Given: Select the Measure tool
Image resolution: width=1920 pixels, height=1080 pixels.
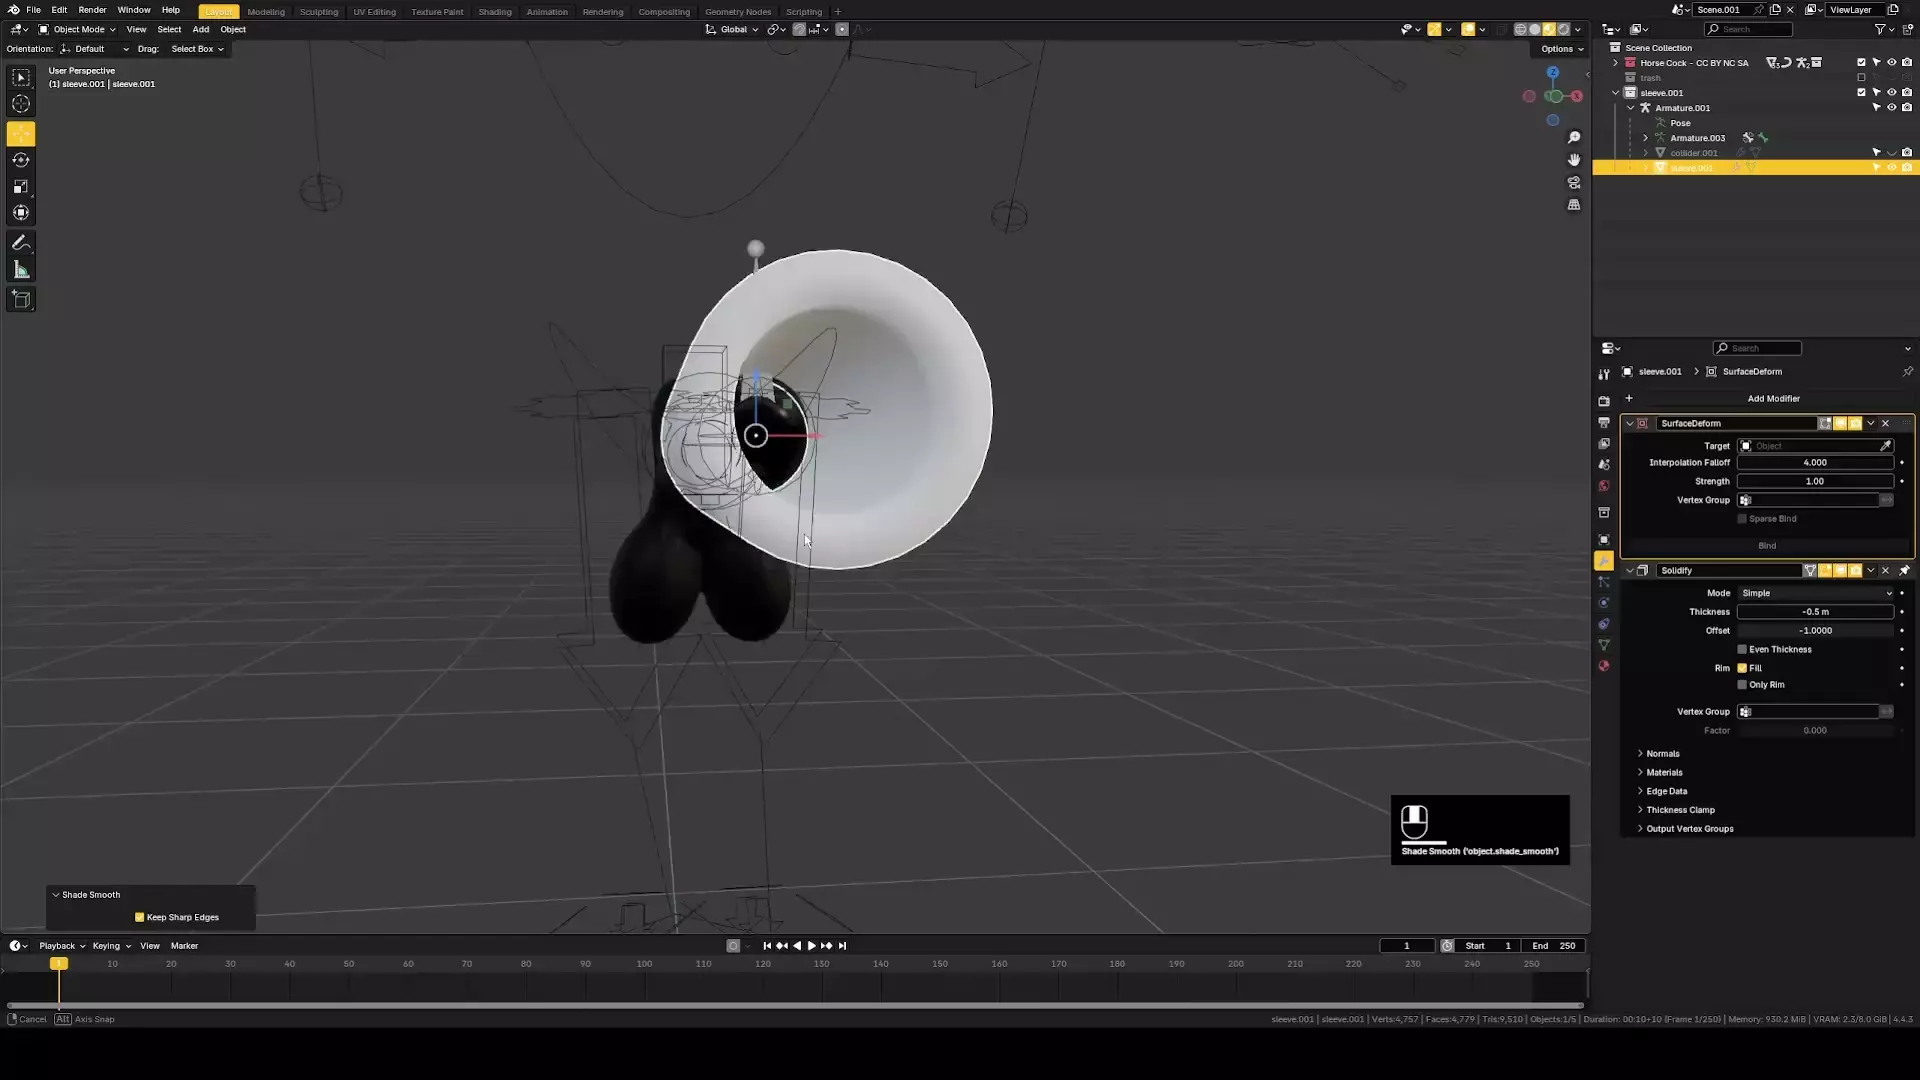Looking at the screenshot, I should point(21,270).
